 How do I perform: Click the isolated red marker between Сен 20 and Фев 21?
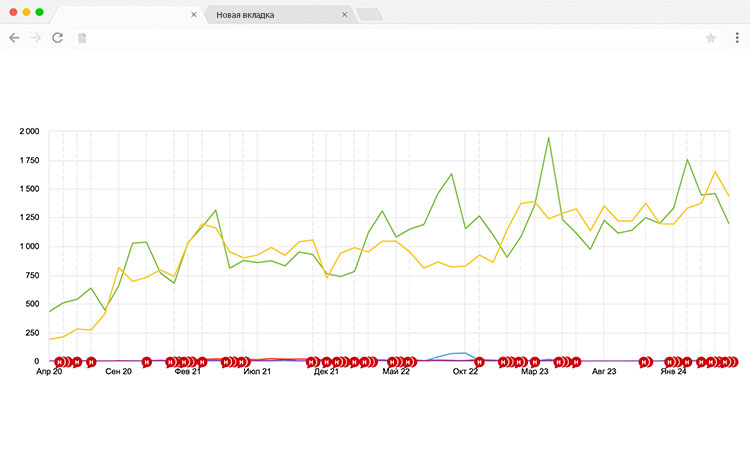coord(147,362)
